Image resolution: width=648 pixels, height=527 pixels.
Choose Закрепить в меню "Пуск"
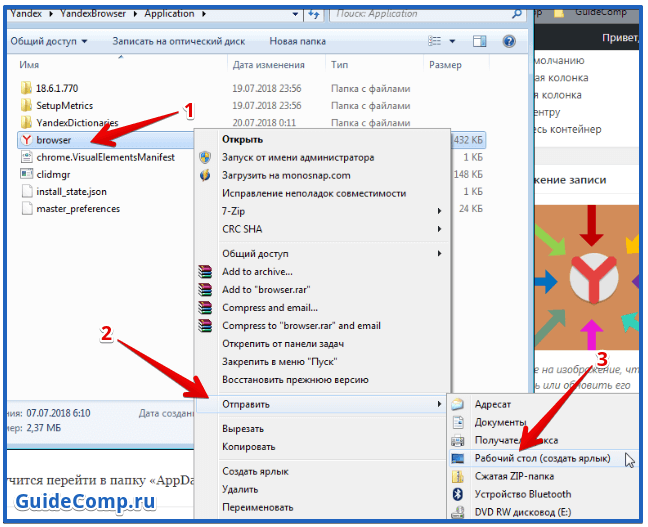280,362
